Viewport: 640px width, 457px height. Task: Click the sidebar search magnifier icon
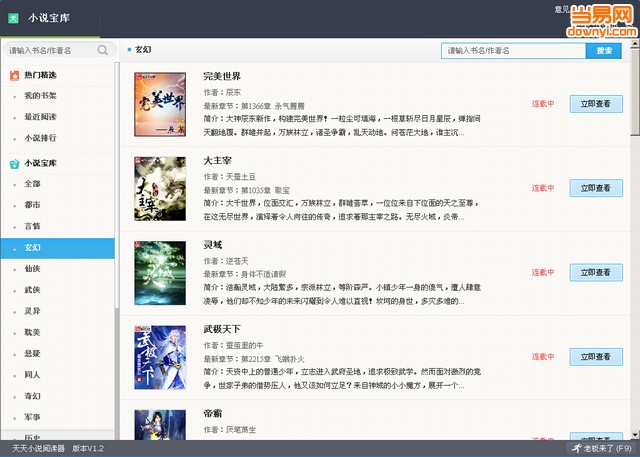point(103,50)
